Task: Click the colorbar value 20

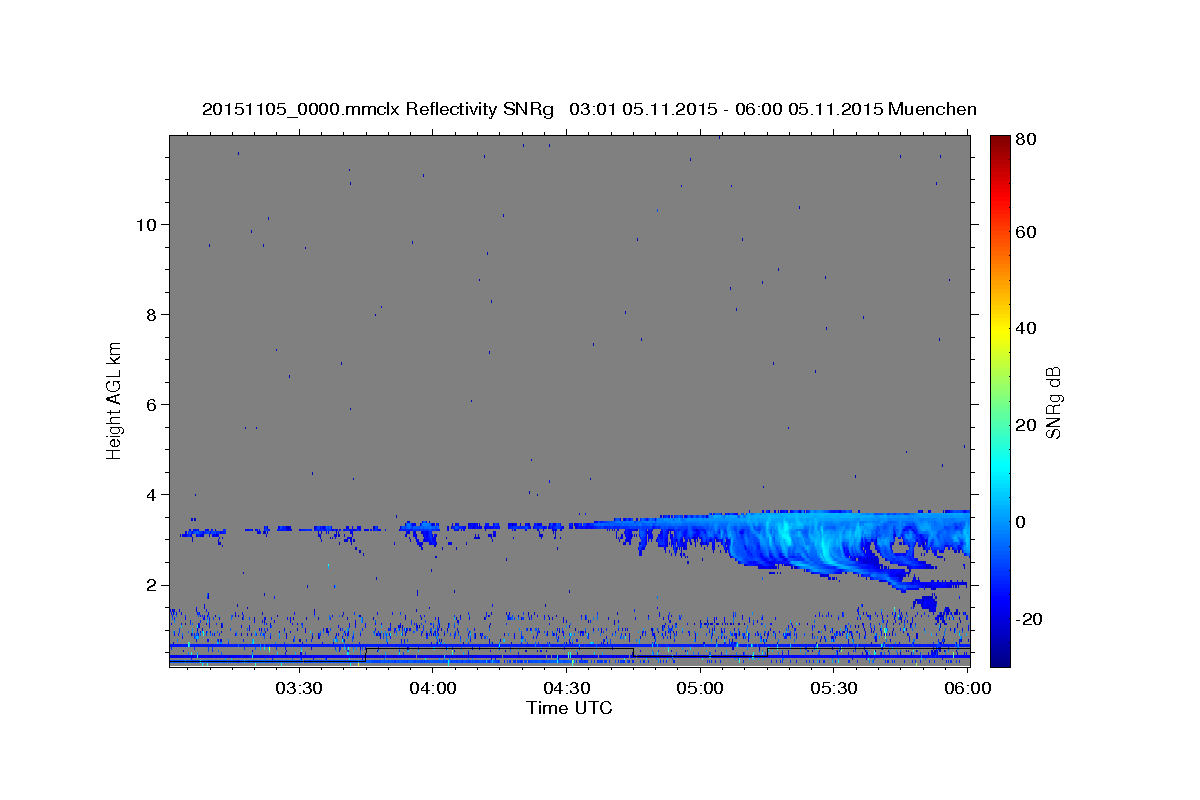Action: pyautogui.click(x=1026, y=424)
